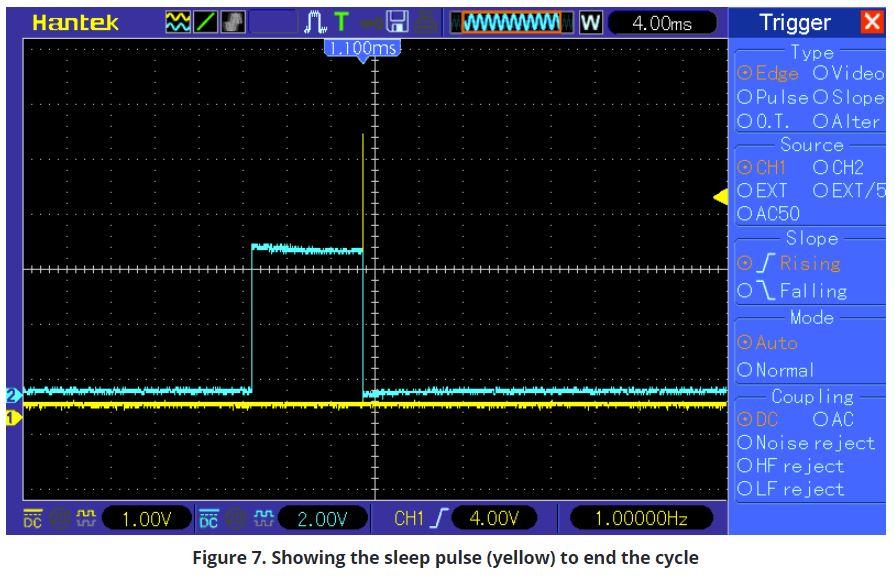
Task: Click the 1.00000Hz frequency readout
Action: pos(641,519)
